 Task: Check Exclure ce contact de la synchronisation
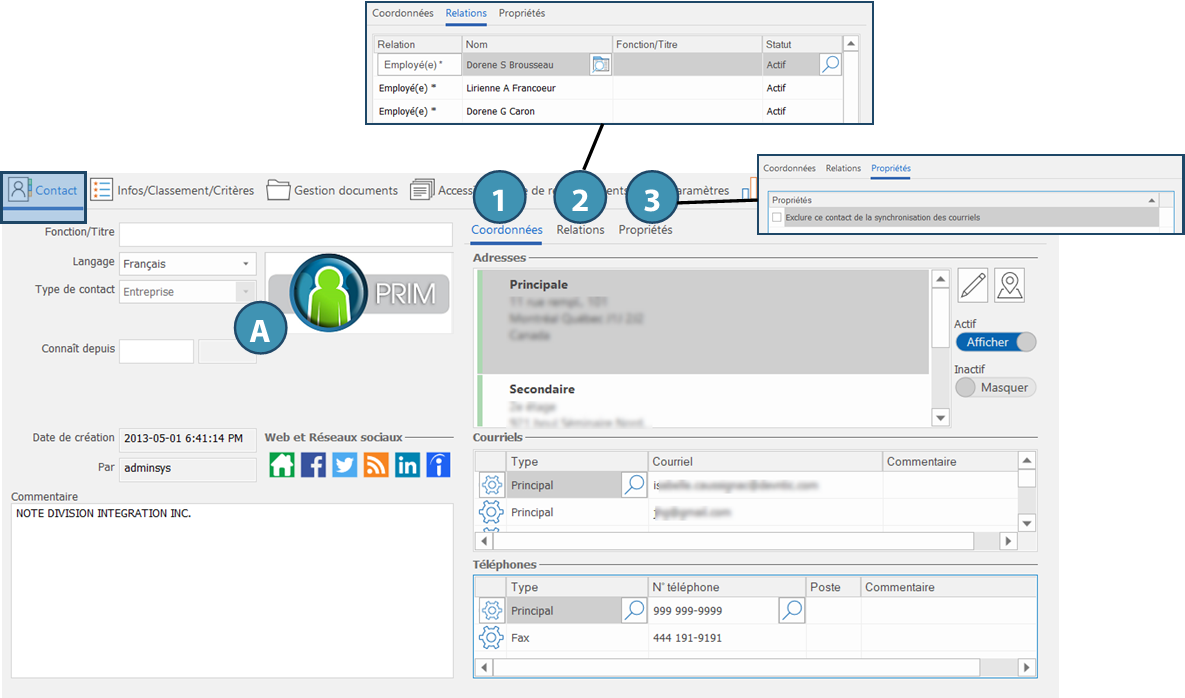point(777,217)
